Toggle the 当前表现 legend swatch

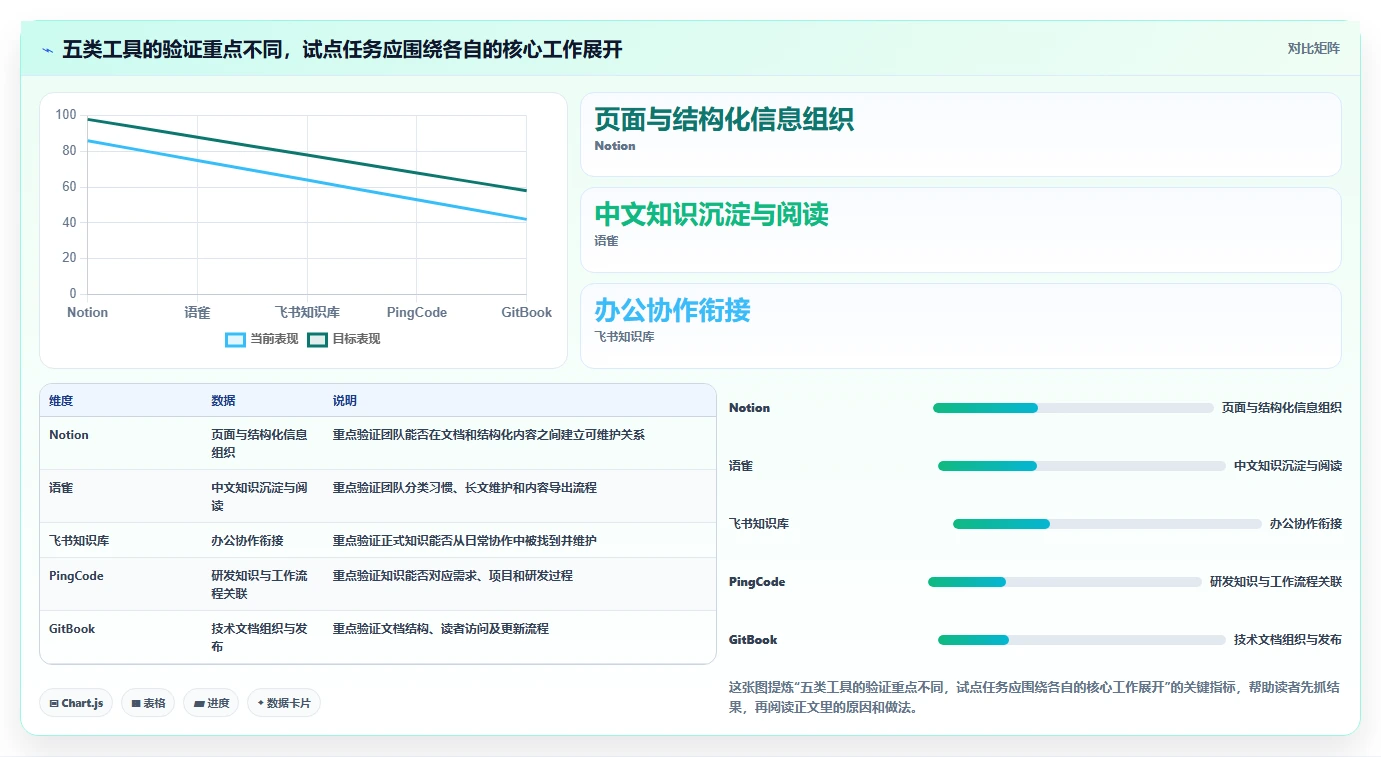pos(235,339)
